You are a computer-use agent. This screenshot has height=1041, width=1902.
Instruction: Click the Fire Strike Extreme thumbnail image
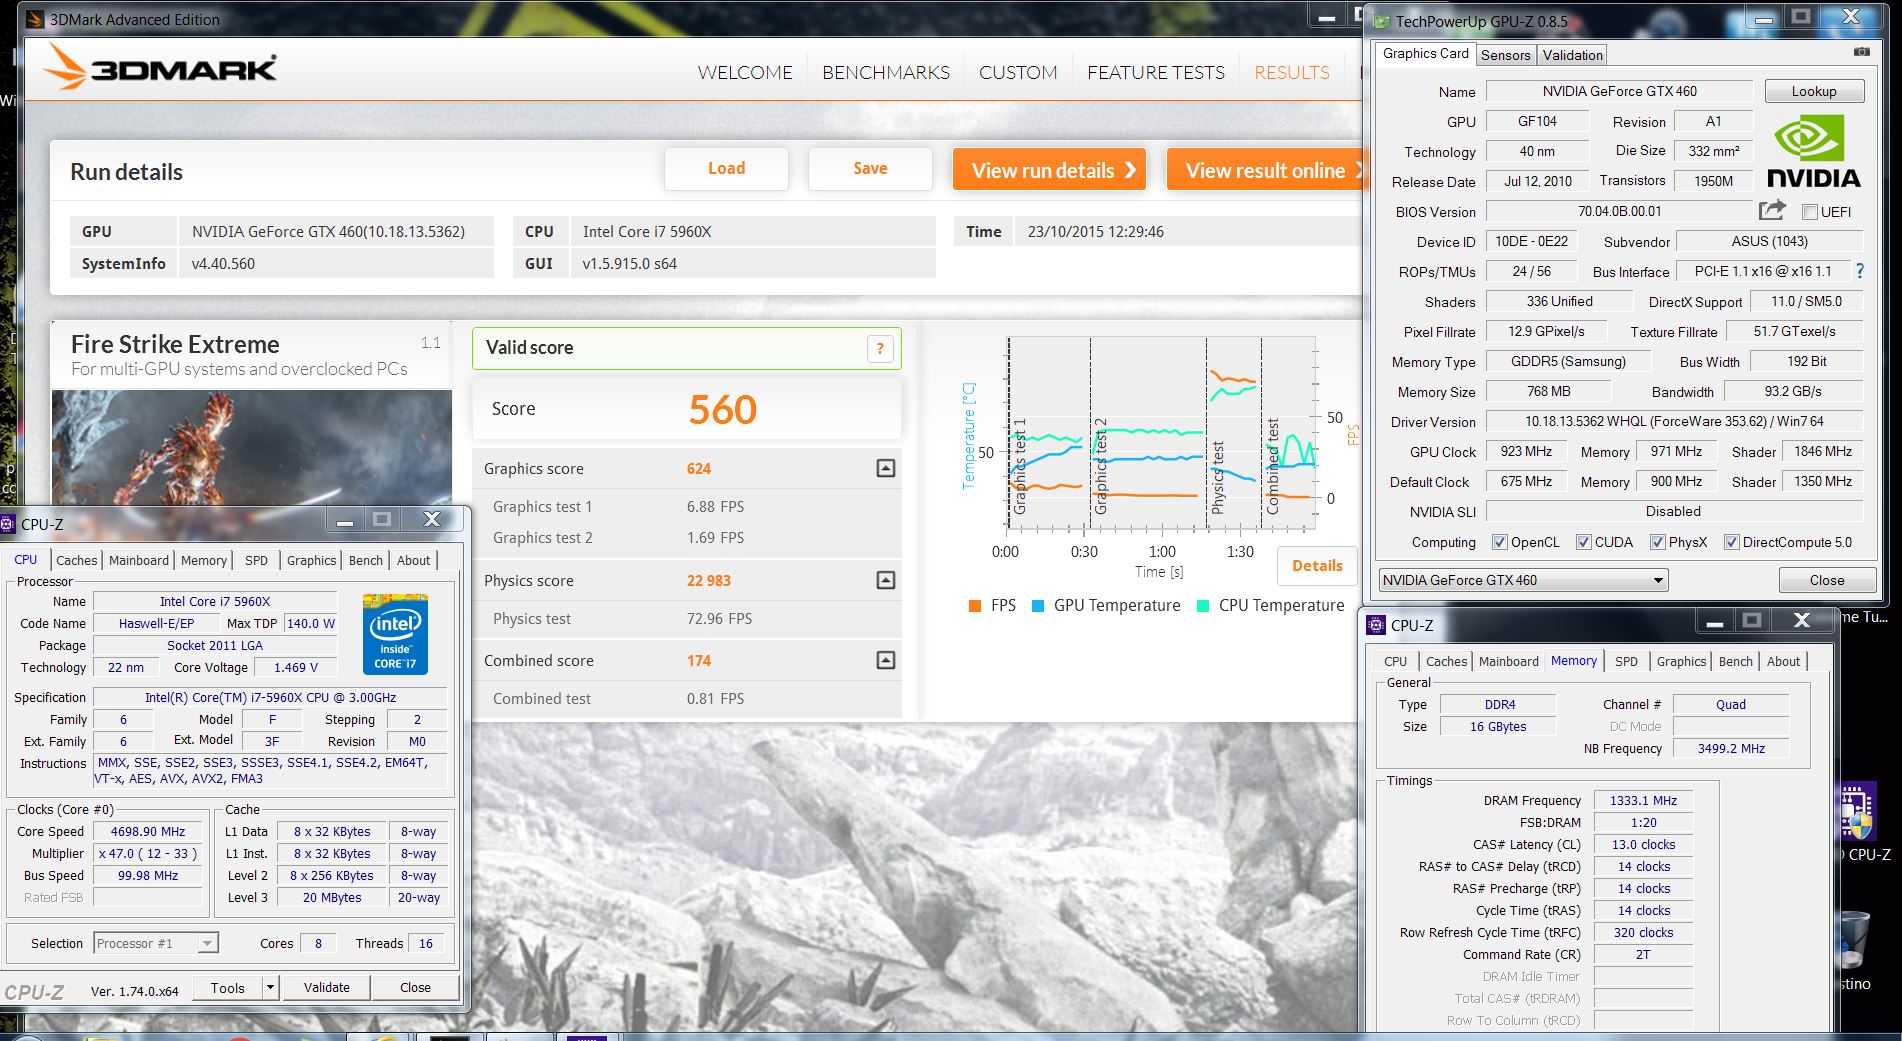(251, 446)
